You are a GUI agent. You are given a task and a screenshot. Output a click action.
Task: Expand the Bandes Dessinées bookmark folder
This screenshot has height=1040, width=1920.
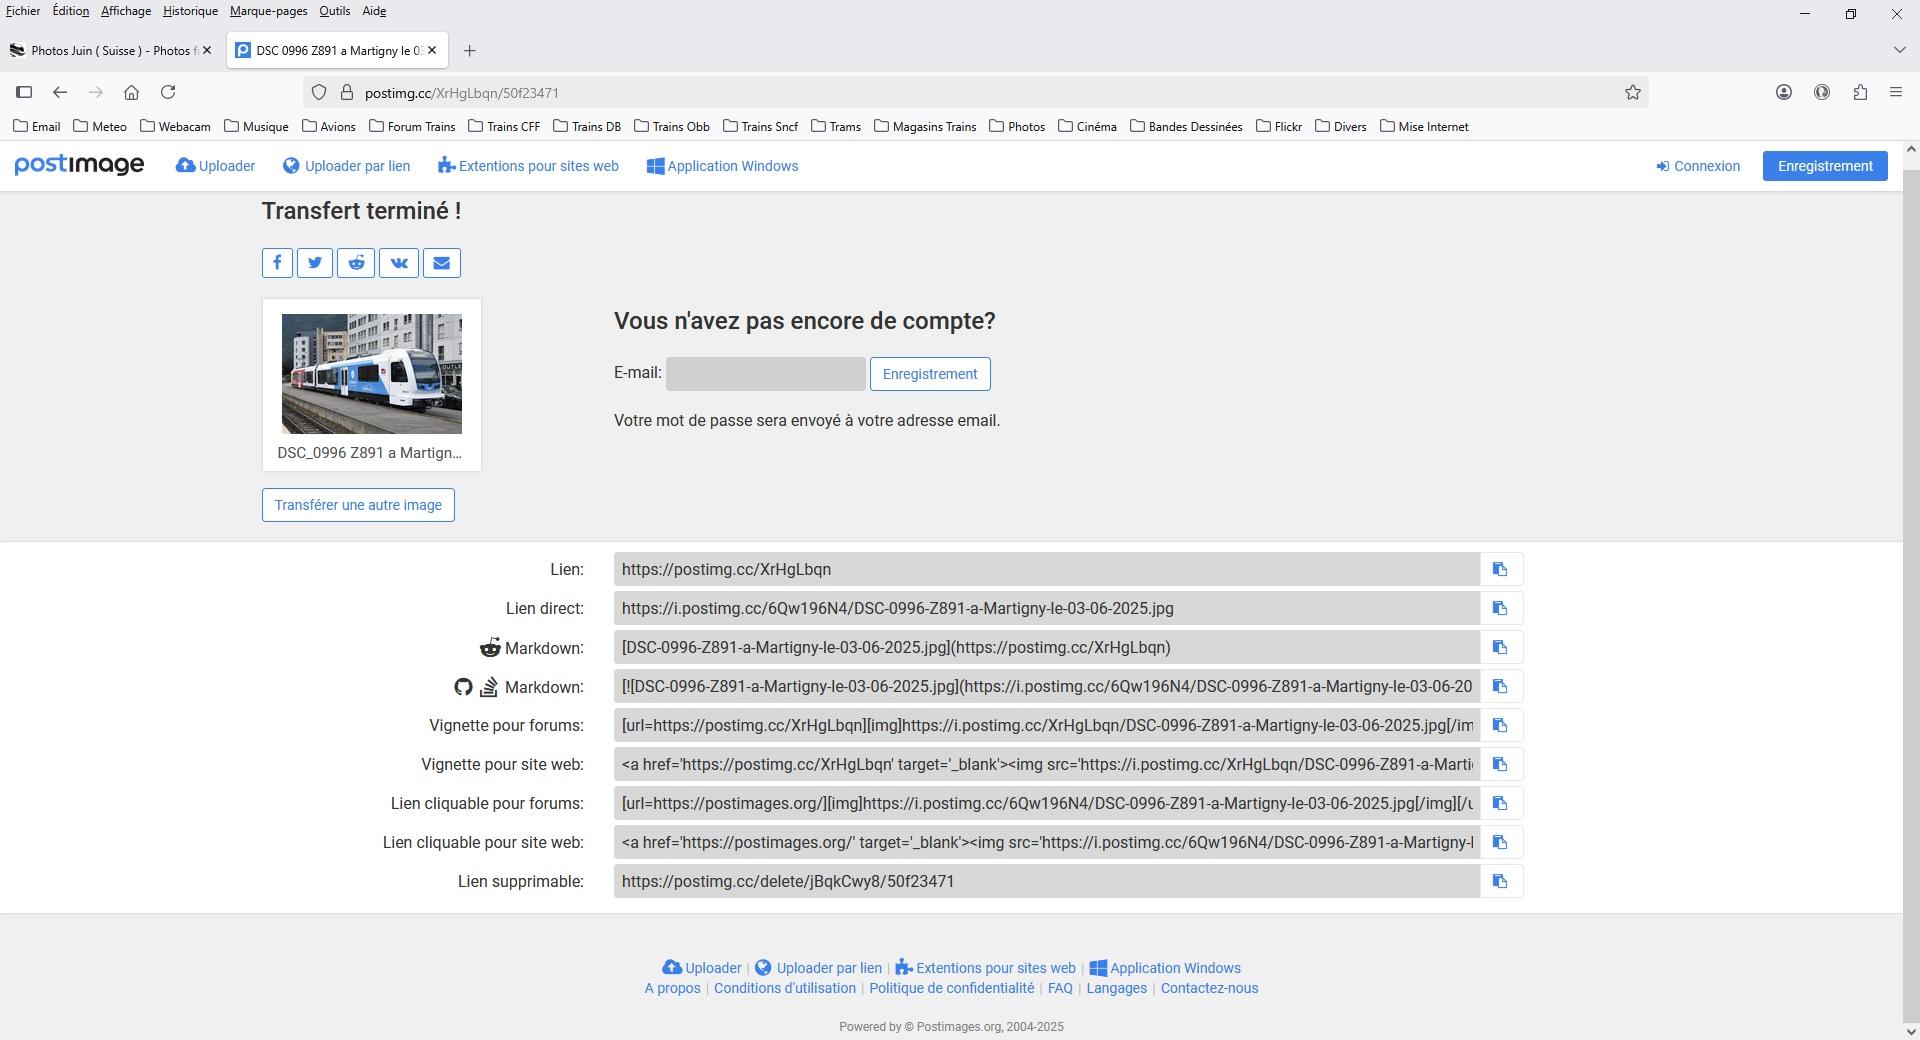(1186, 126)
